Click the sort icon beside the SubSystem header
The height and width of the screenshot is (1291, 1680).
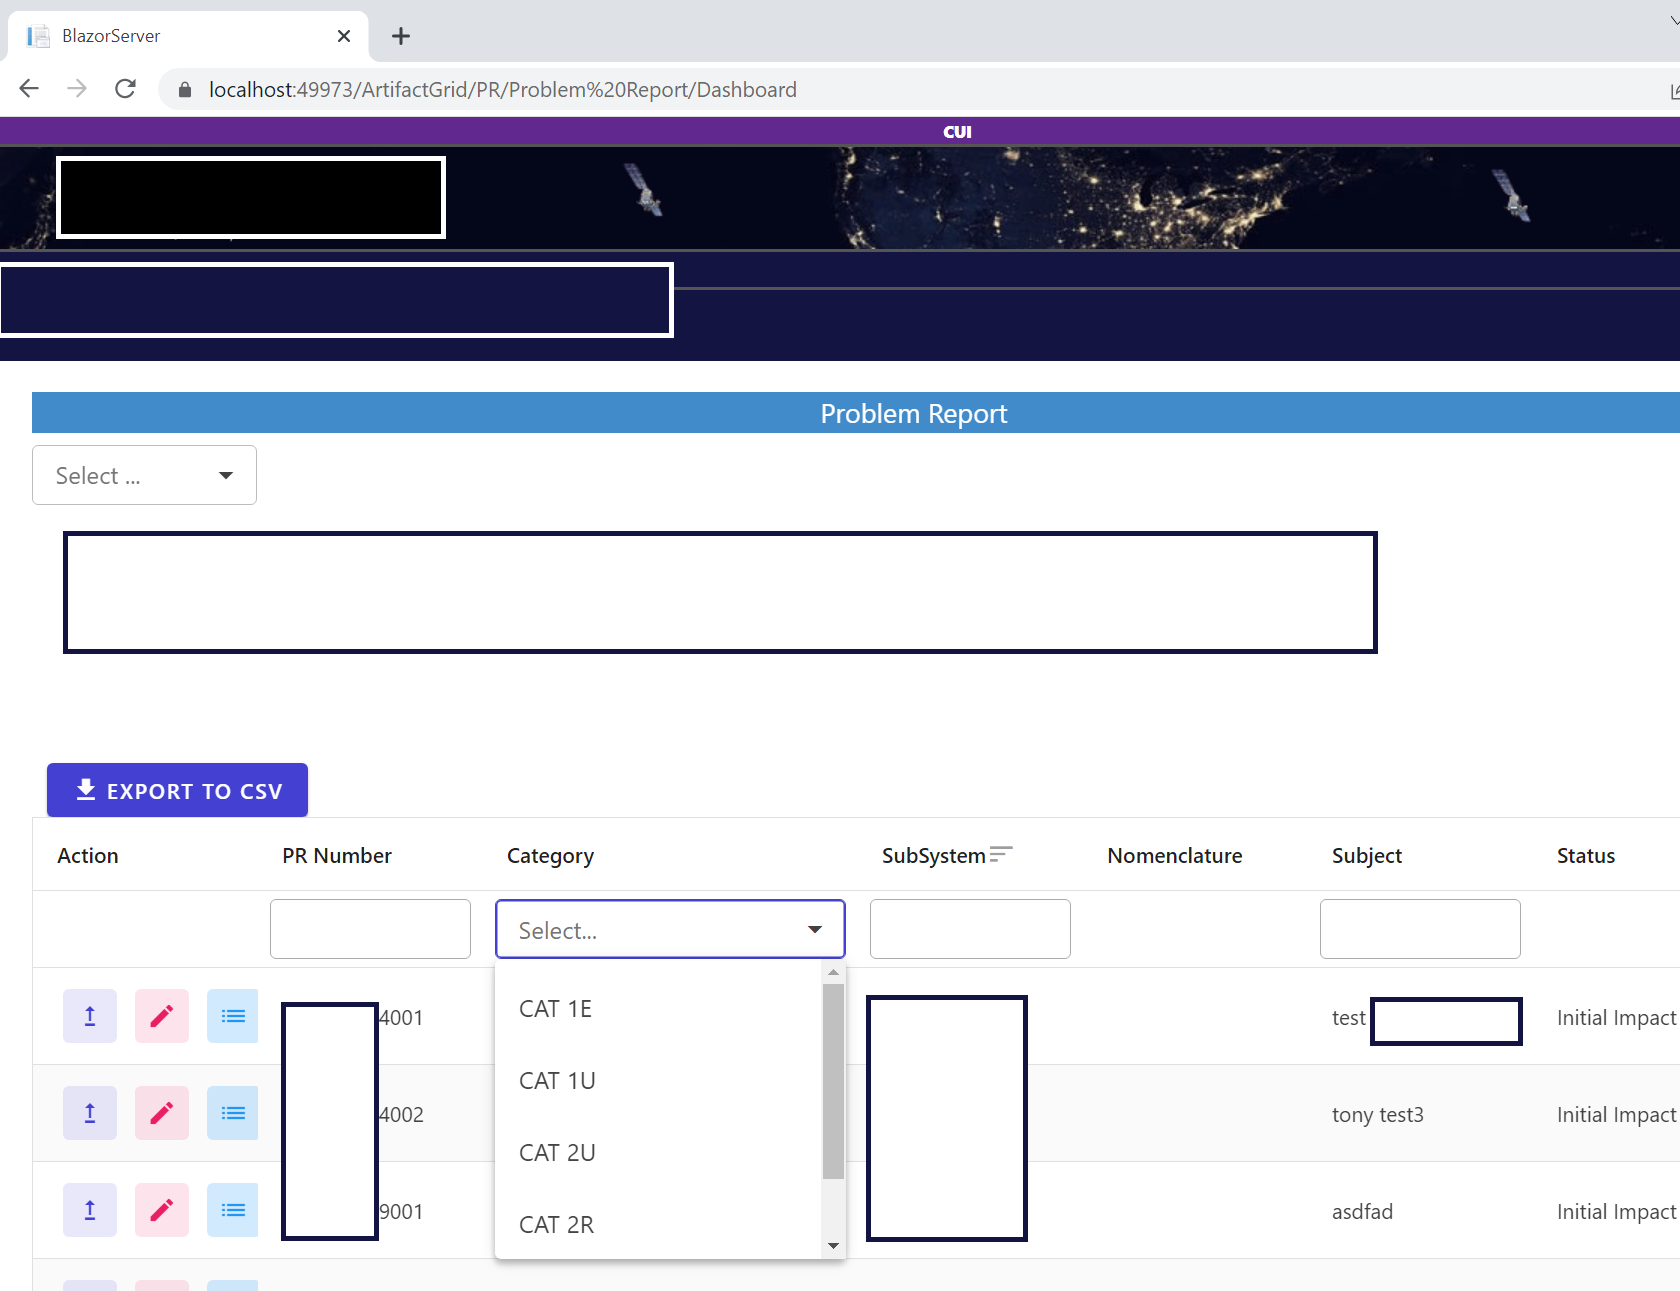1001,853
